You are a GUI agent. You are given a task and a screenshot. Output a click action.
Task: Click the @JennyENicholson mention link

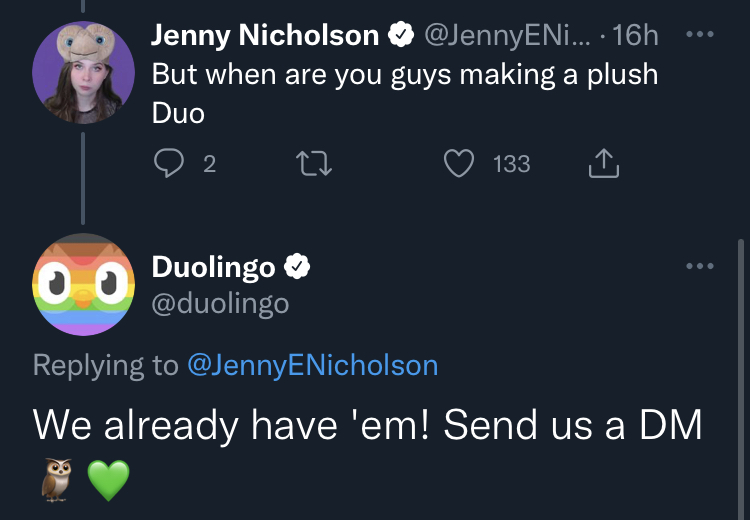[x=313, y=365]
